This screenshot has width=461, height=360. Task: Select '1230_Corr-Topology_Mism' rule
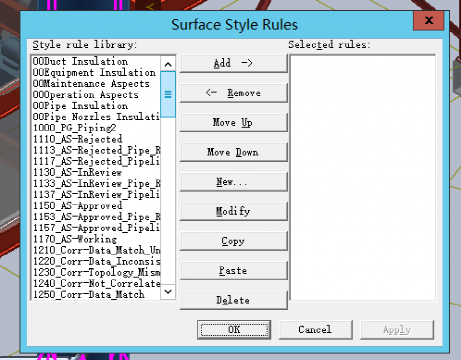pos(95,272)
